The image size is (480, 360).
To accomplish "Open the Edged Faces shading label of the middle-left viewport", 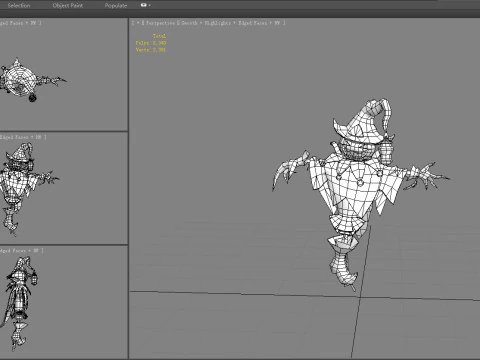I will 14,137.
